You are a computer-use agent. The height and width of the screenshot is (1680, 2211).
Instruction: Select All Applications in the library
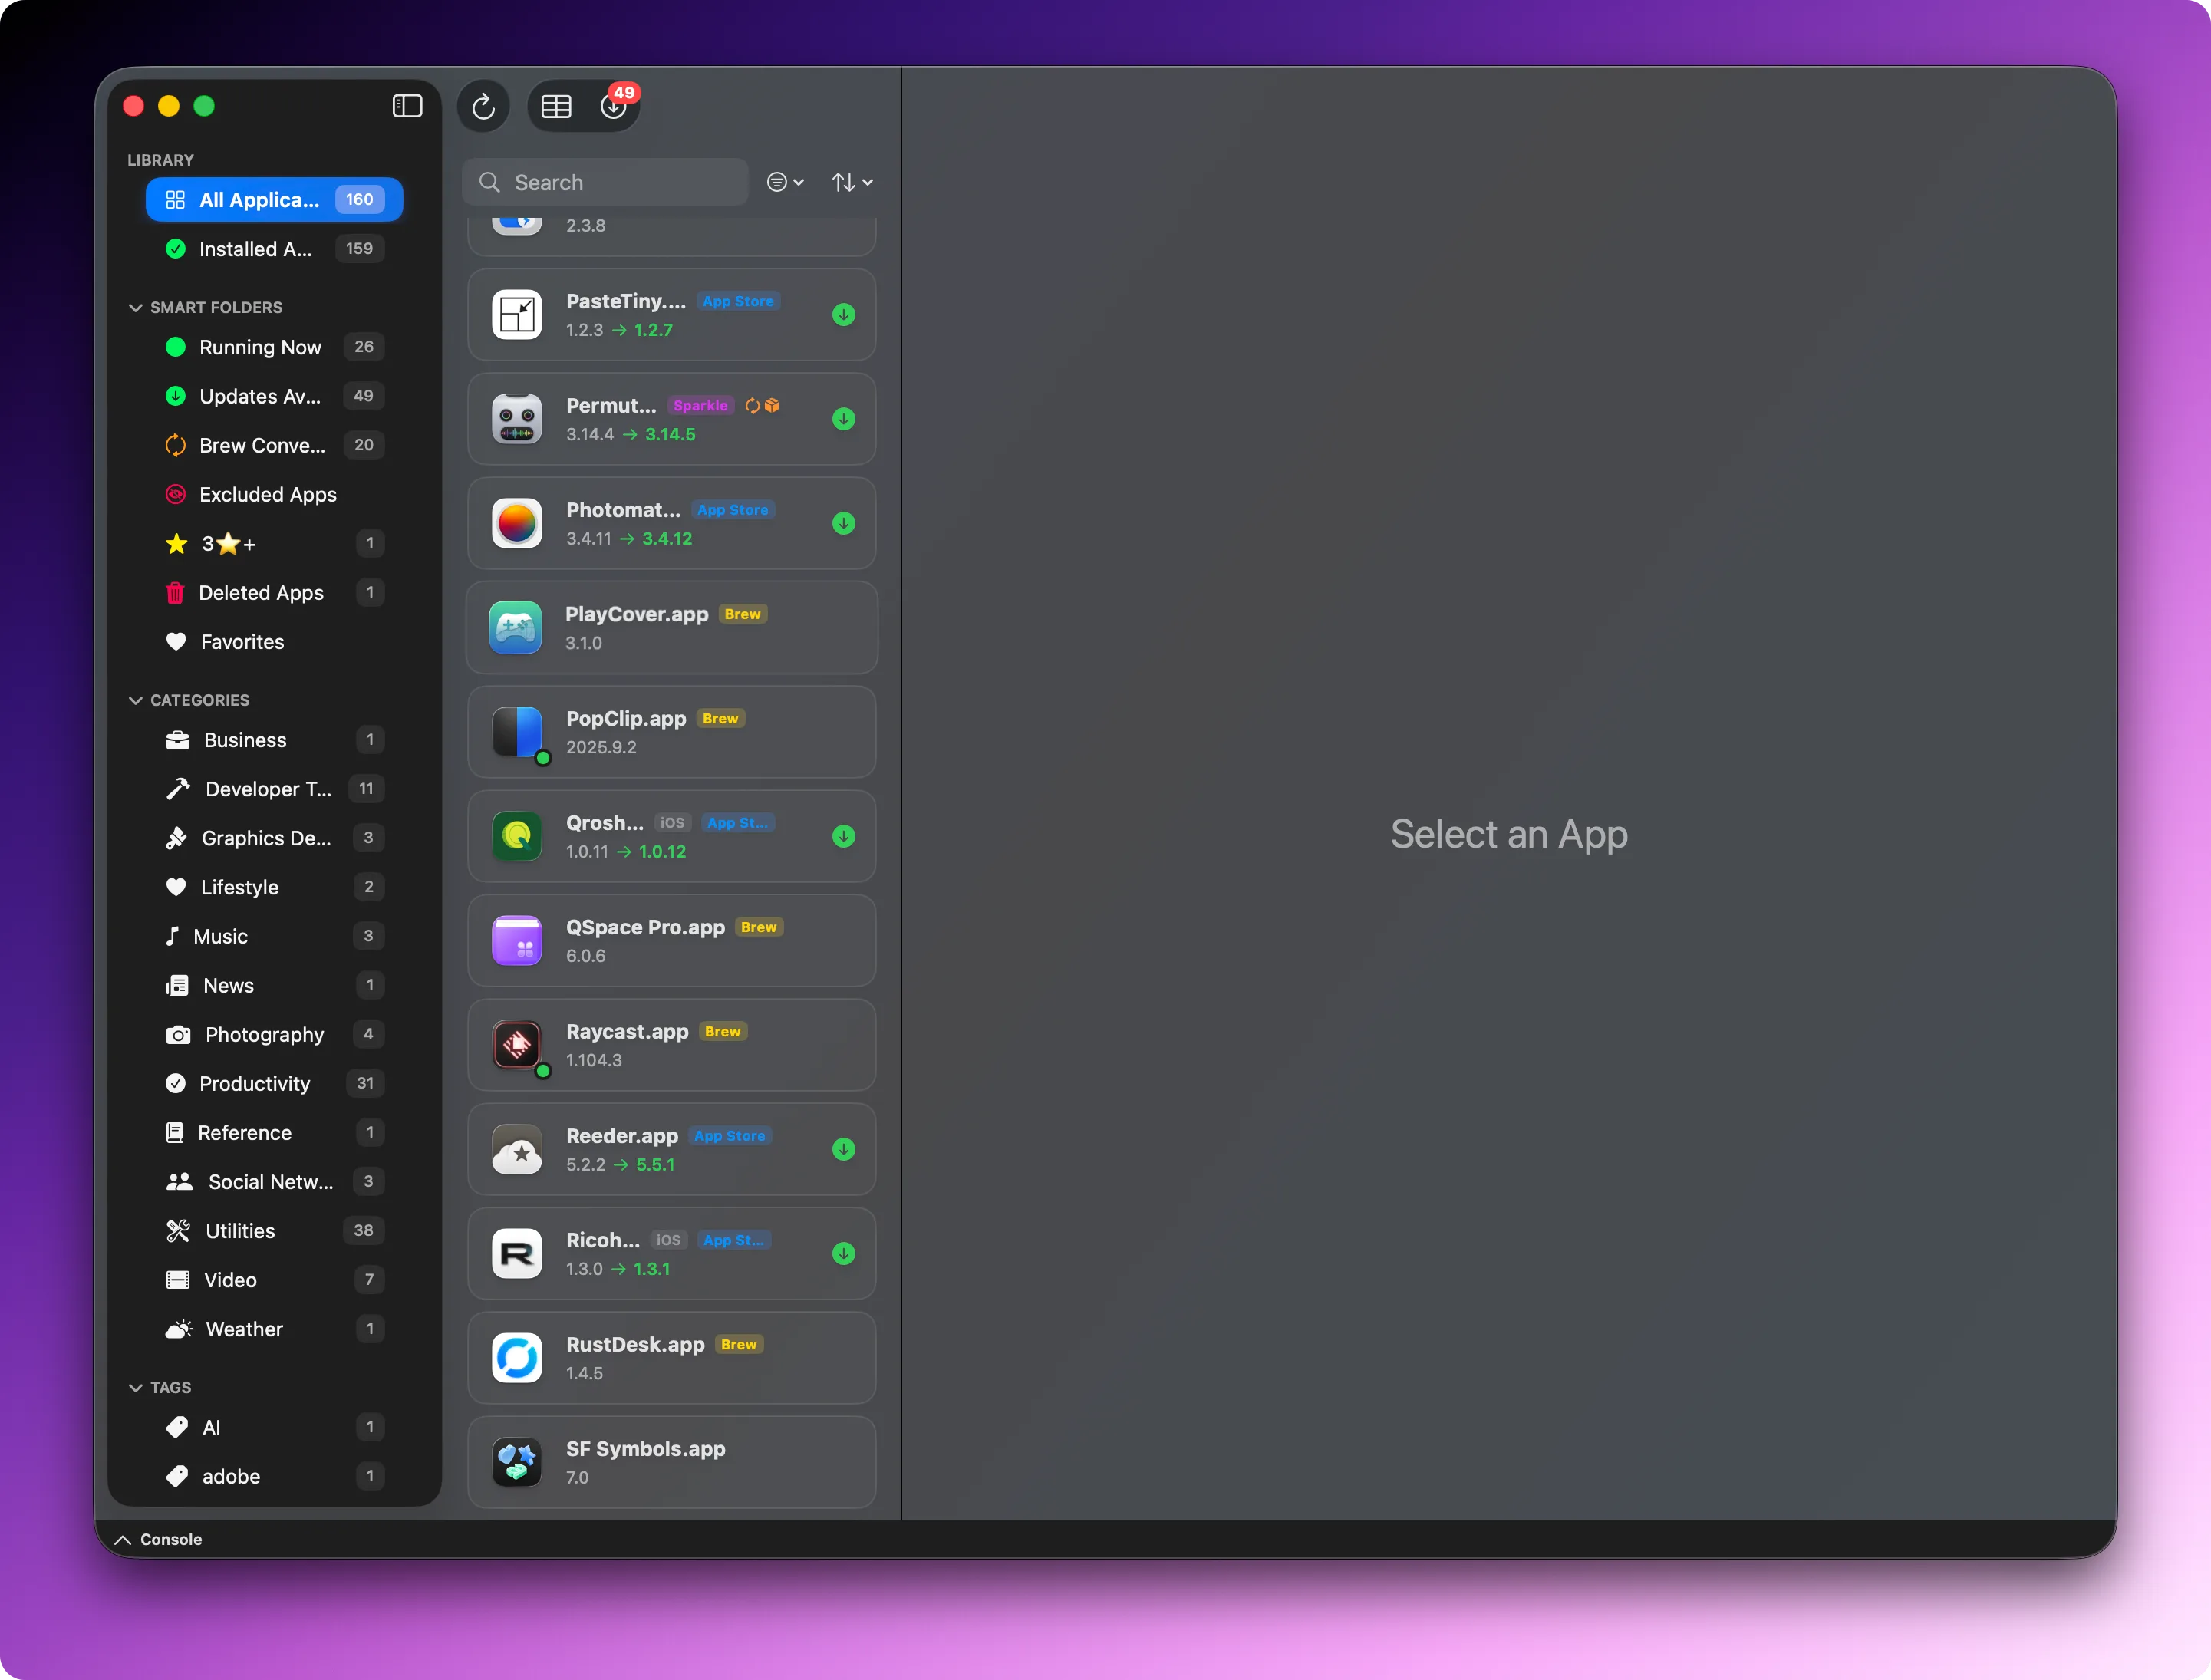274,199
